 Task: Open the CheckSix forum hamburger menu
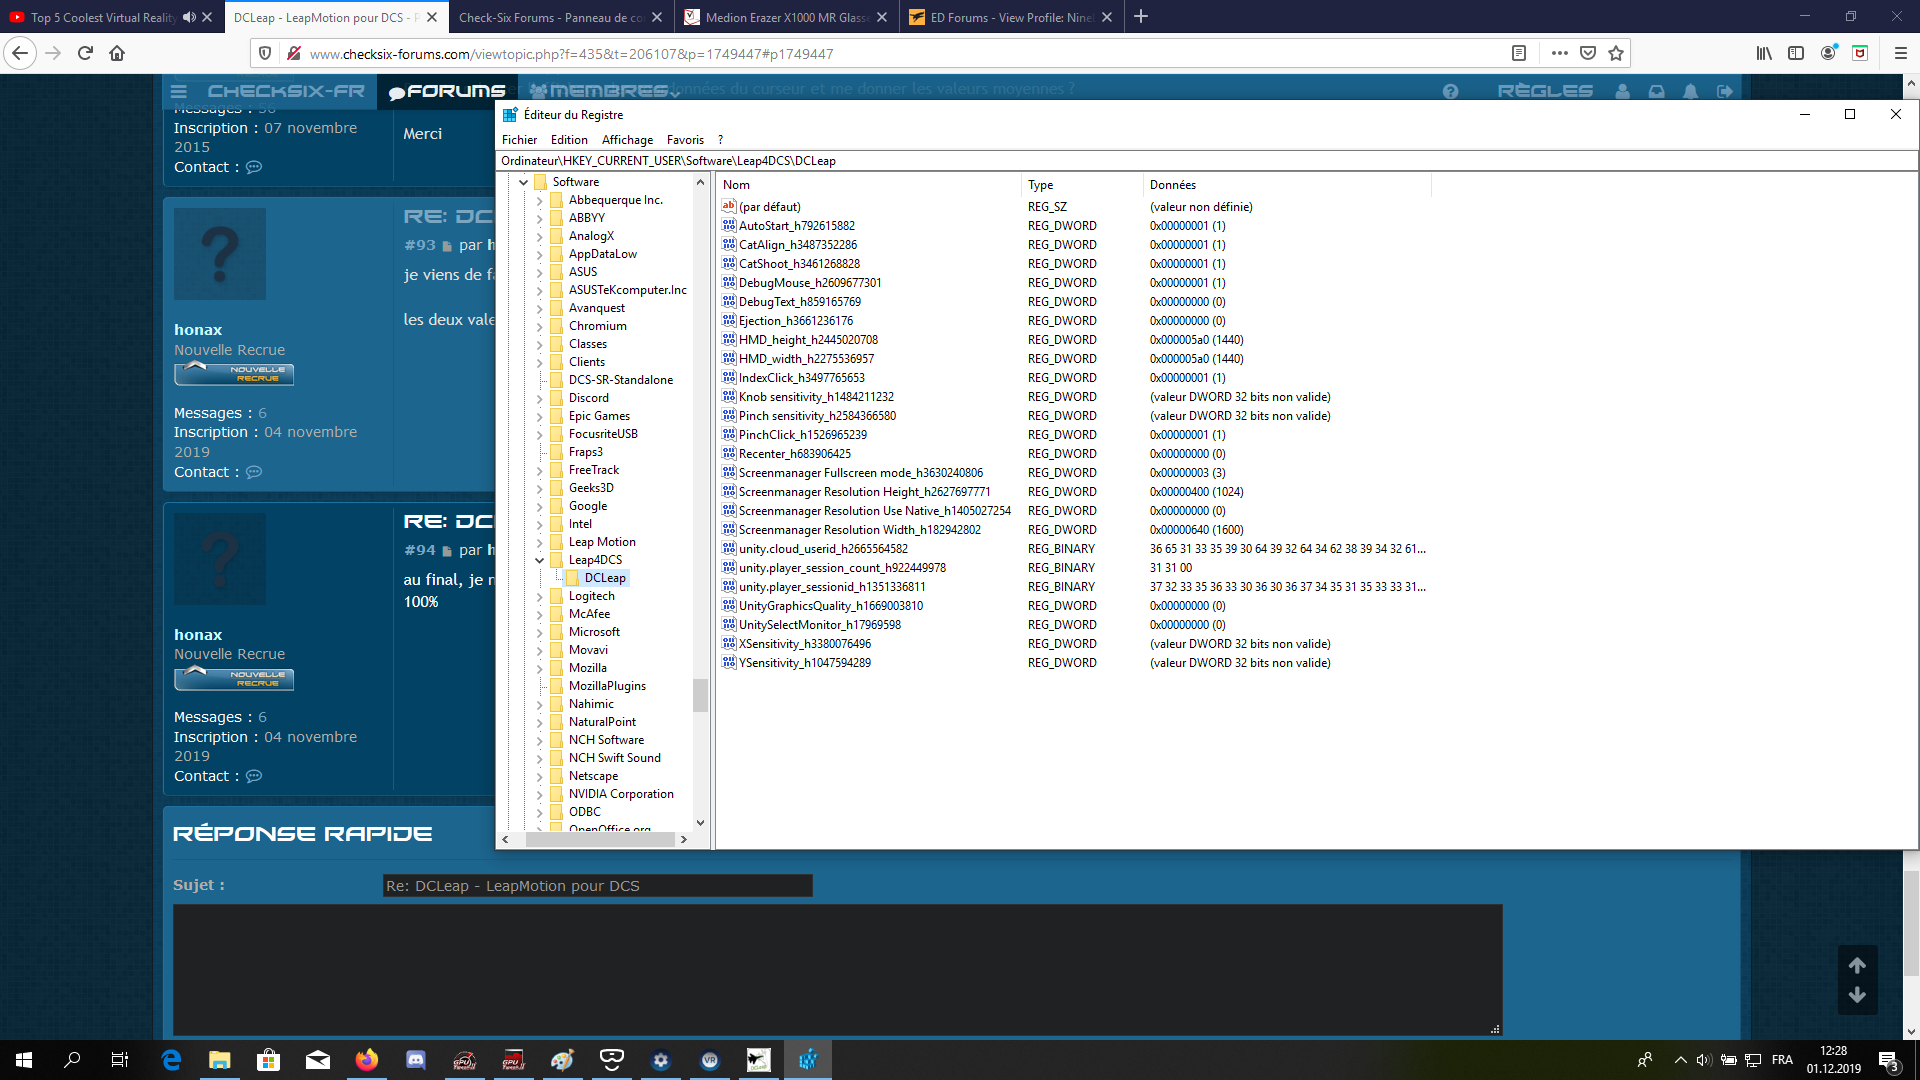pyautogui.click(x=179, y=91)
